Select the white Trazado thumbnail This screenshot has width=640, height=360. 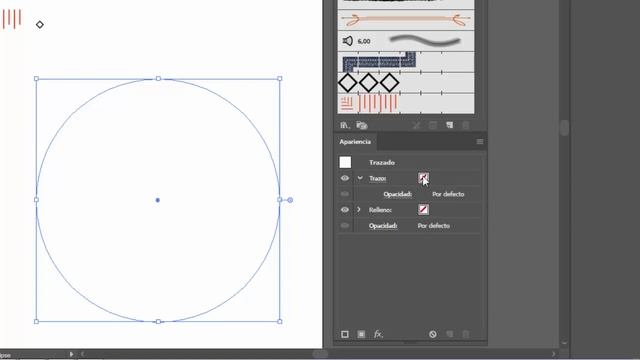(x=345, y=162)
